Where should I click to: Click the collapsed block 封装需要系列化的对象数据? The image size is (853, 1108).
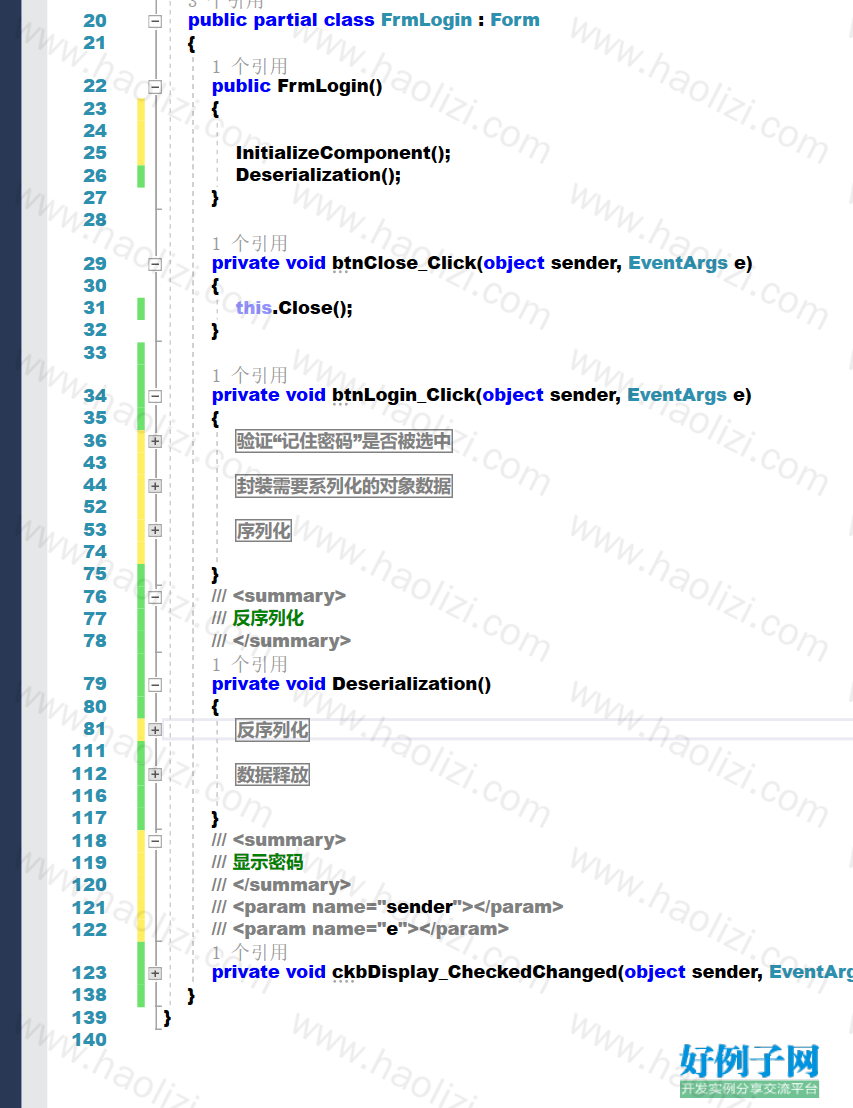click(x=343, y=486)
